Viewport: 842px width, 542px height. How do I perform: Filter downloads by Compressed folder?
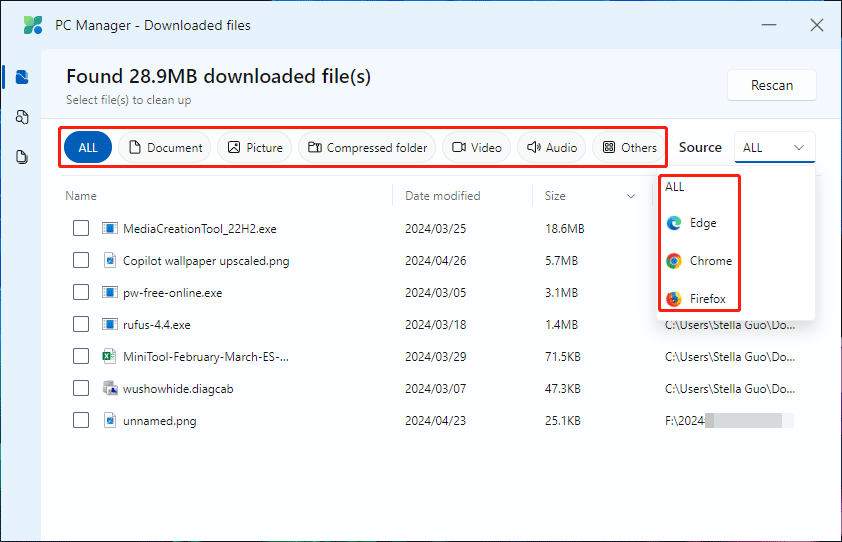point(367,147)
